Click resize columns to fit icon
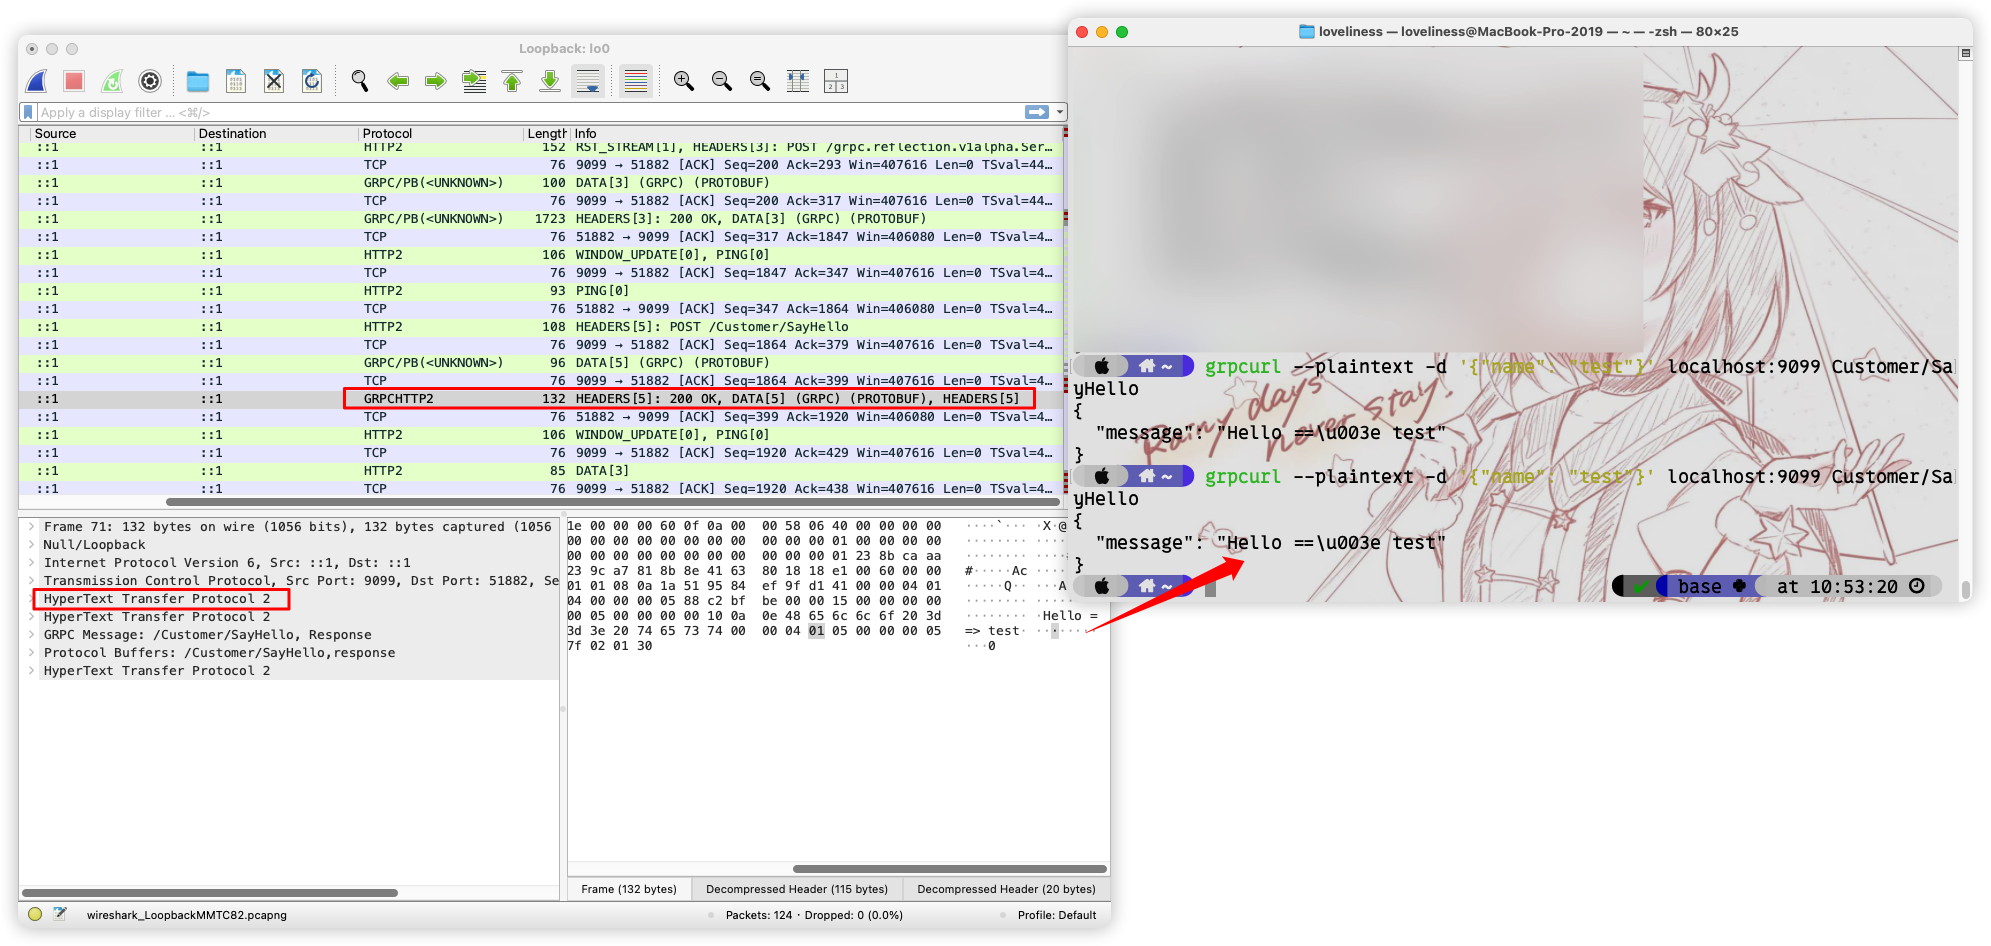The height and width of the screenshot is (946, 1991). tap(798, 82)
